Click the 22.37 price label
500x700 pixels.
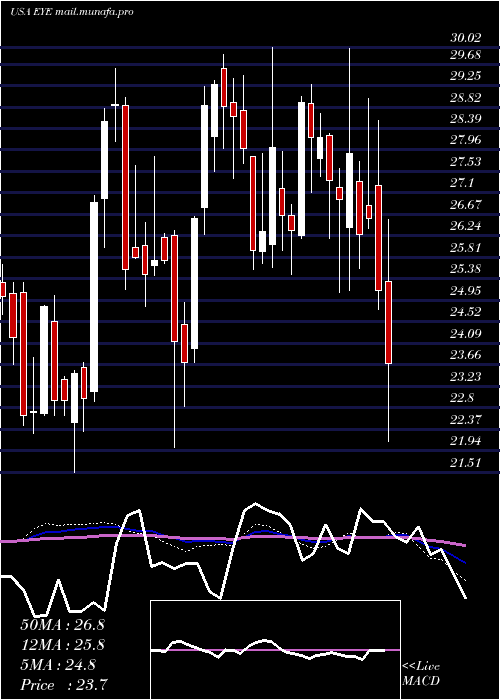(x=466, y=419)
